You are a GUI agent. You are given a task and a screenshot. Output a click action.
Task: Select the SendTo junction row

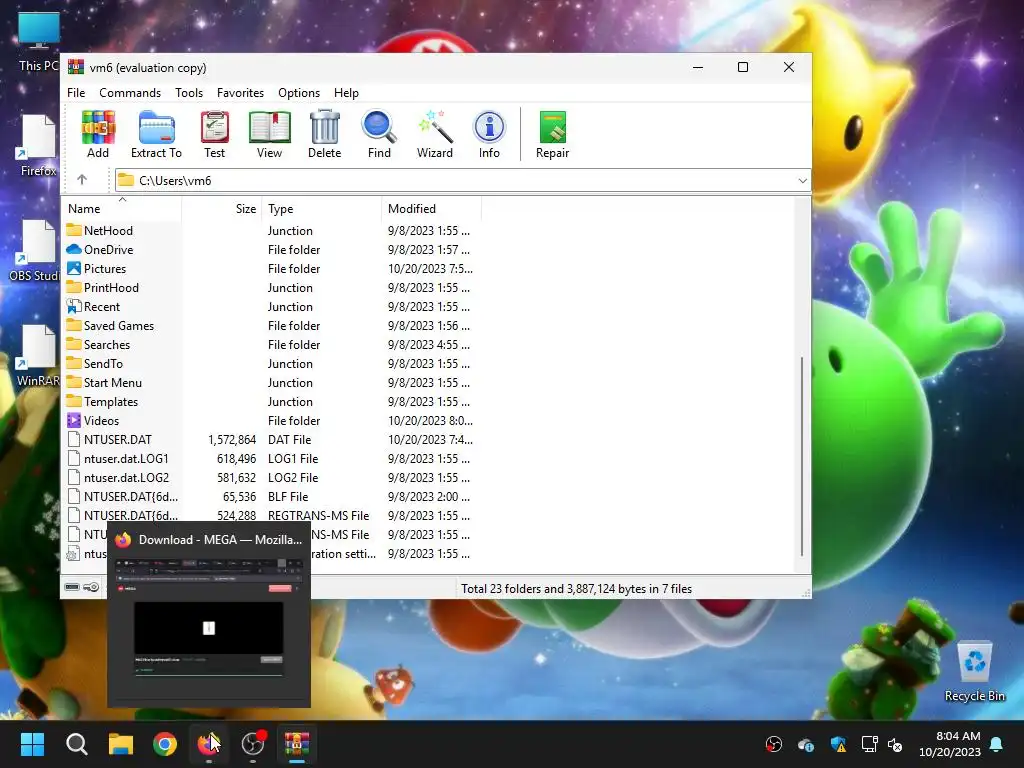click(269, 363)
